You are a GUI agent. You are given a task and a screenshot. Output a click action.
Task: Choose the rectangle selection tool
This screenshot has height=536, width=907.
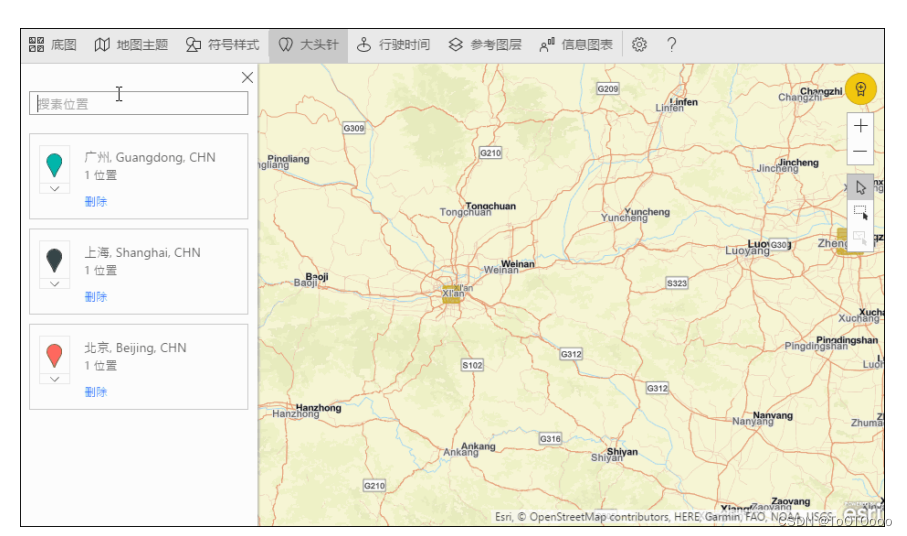(x=860, y=213)
